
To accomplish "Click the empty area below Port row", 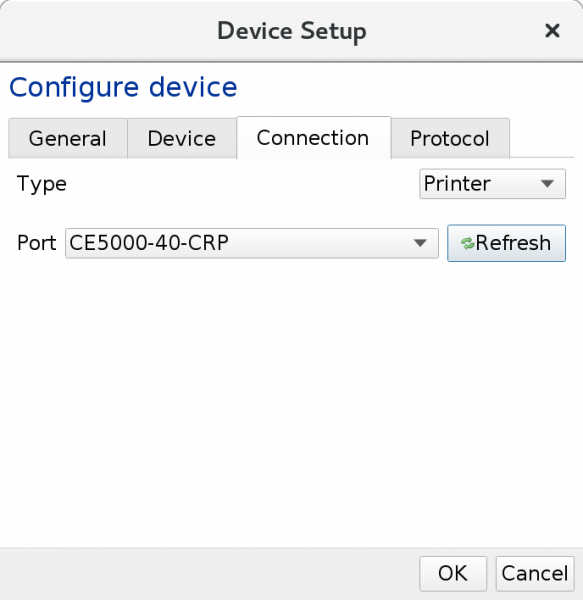I will pyautogui.click(x=292, y=402).
